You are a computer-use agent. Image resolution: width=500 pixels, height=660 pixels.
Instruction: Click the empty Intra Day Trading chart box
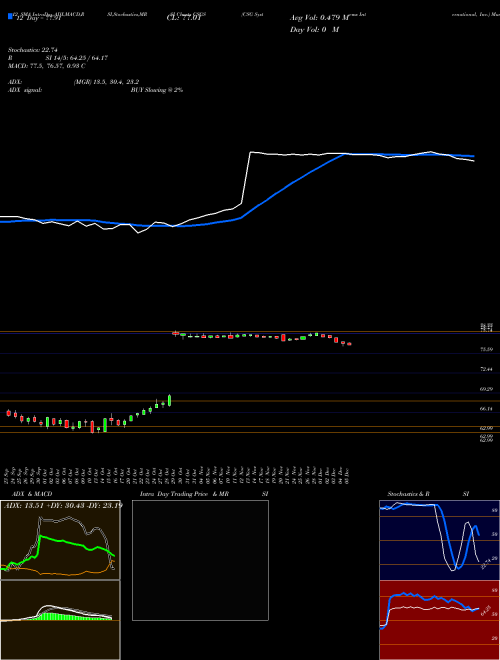click(x=200, y=560)
